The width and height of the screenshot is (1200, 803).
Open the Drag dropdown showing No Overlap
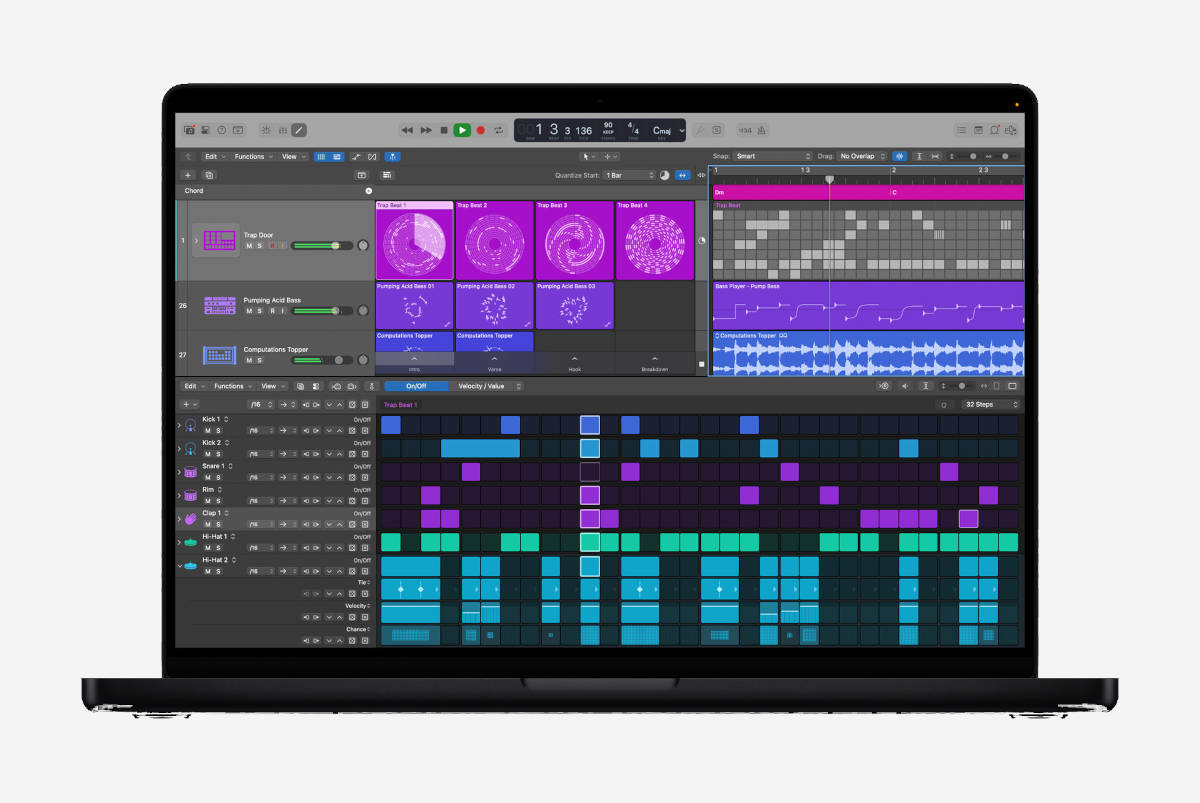click(859, 155)
